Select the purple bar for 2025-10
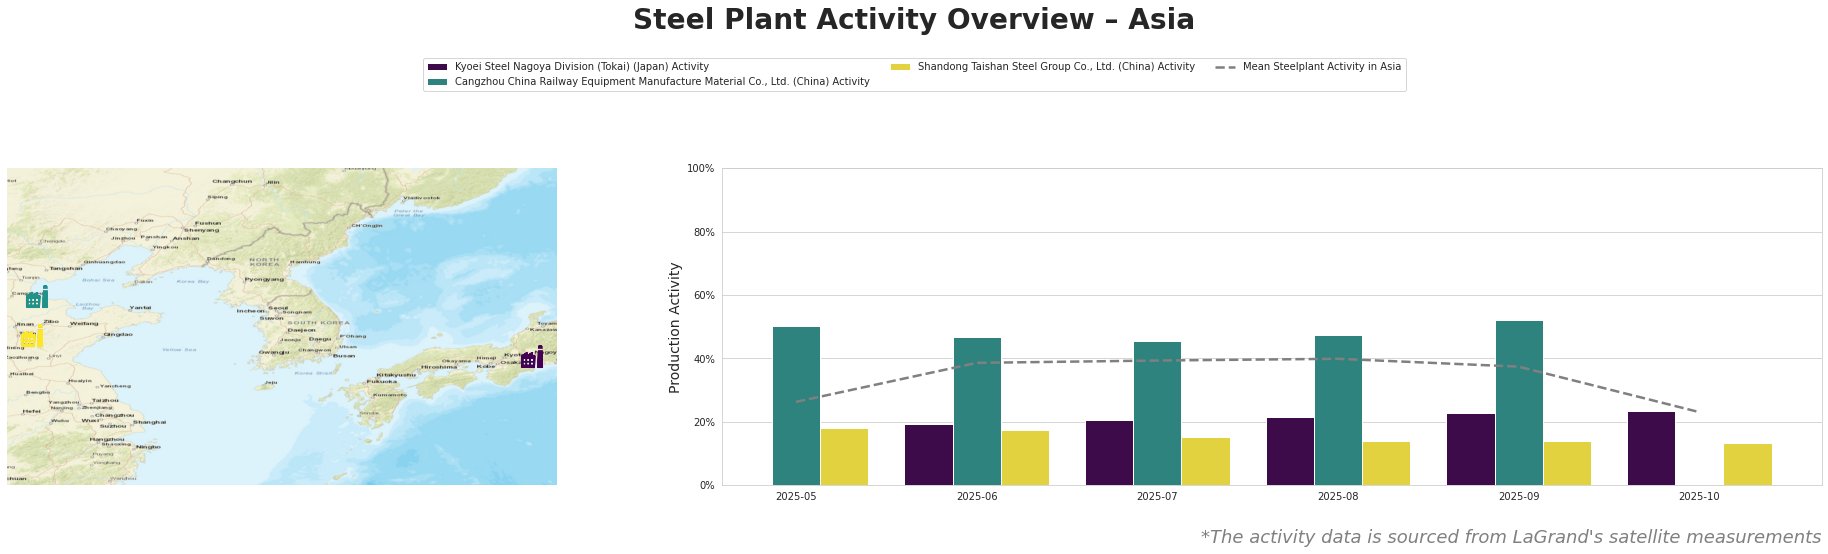The width and height of the screenshot is (1828, 554). [x=1651, y=448]
